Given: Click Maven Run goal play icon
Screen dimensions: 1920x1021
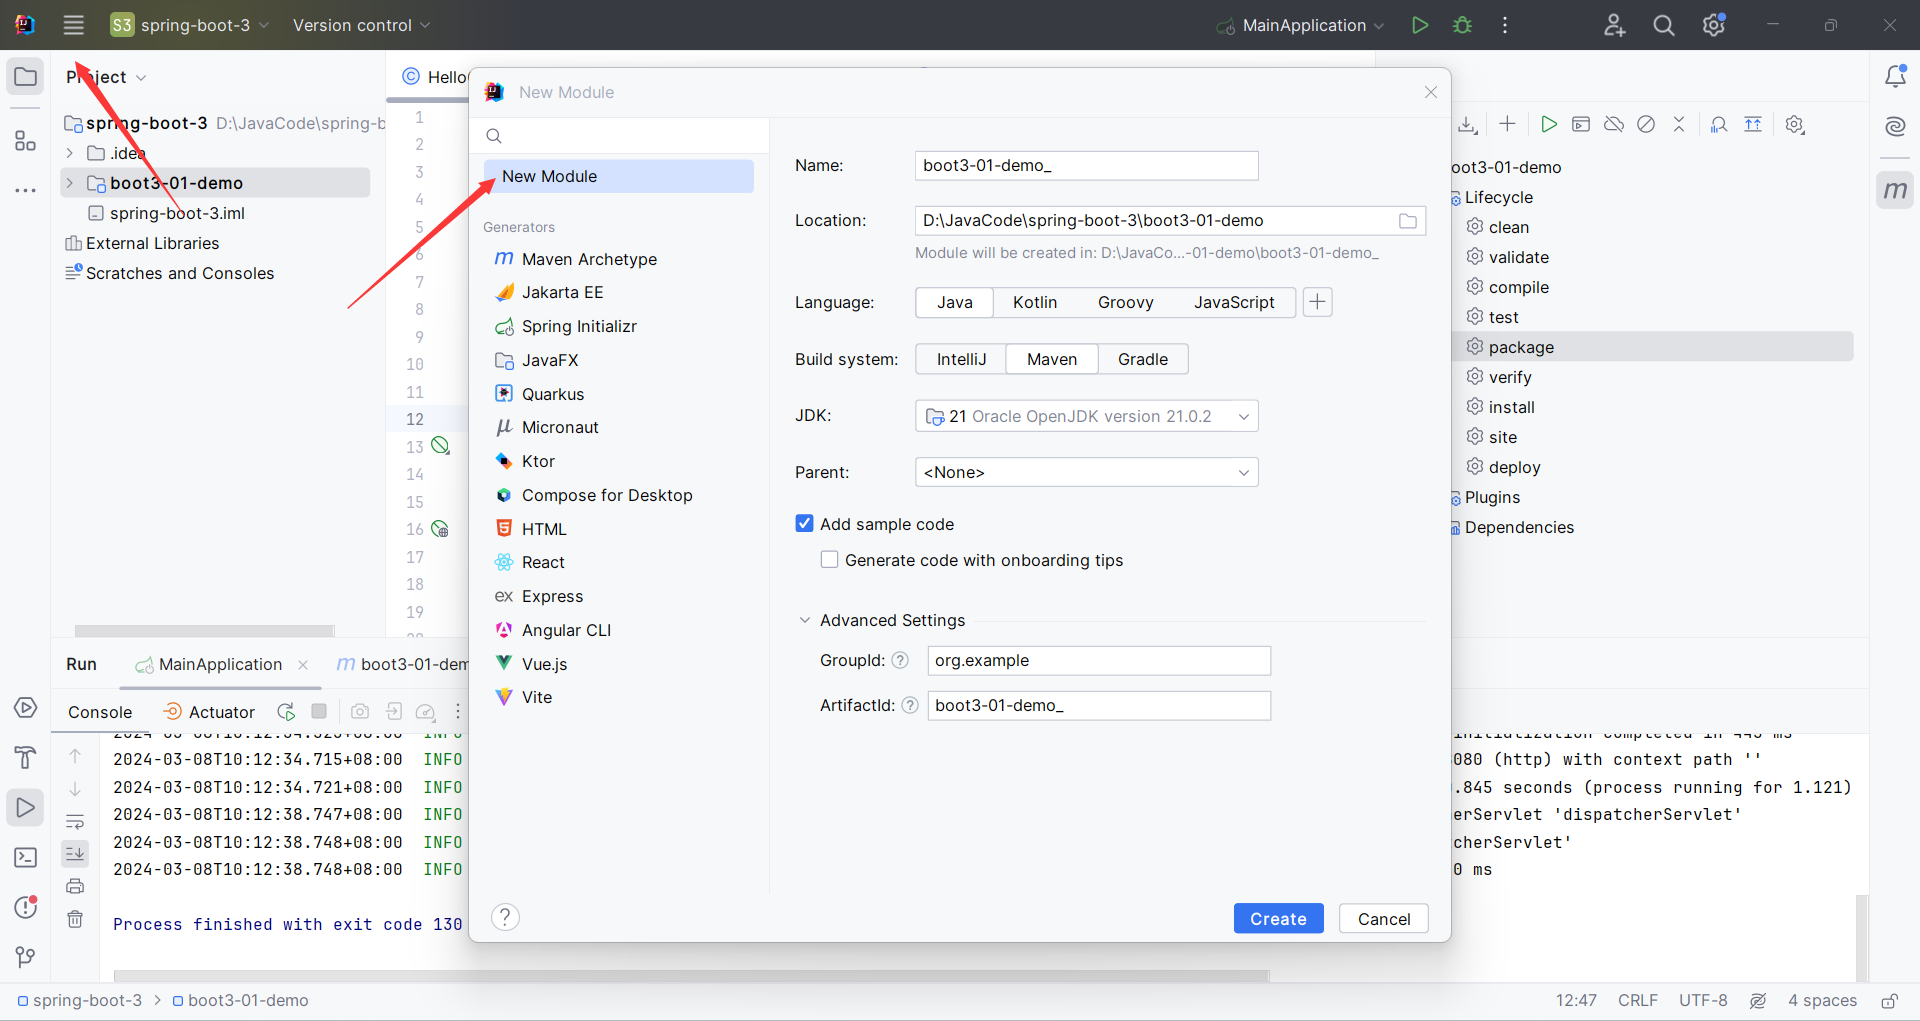Looking at the screenshot, I should tap(1548, 124).
